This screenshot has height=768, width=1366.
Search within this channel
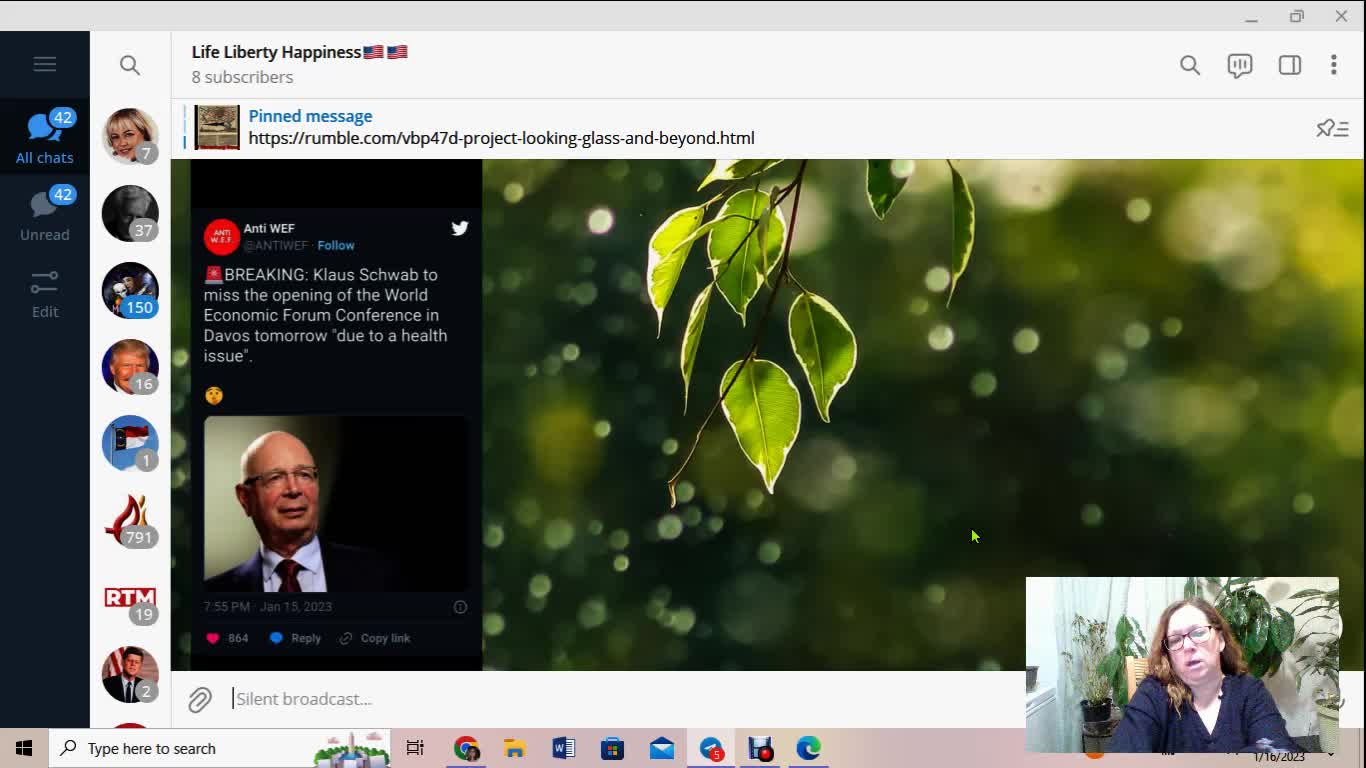pos(1189,65)
